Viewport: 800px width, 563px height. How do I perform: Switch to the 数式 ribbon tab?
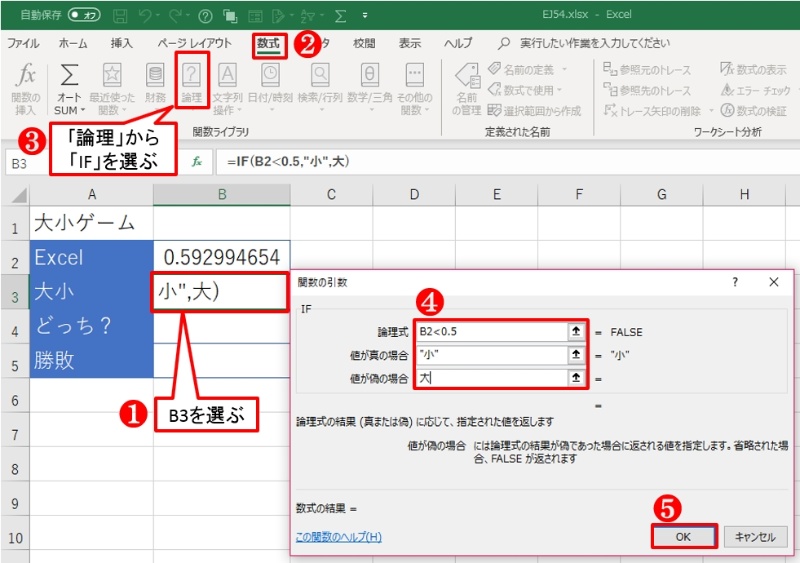pos(268,43)
